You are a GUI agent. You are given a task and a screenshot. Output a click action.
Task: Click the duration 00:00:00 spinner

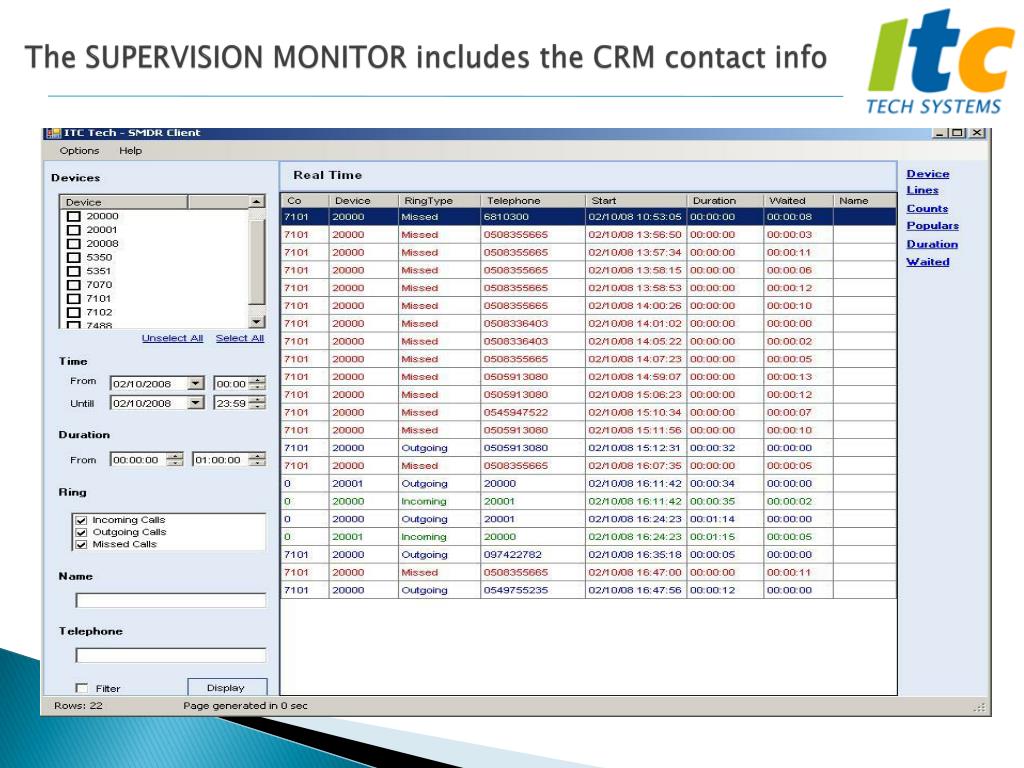point(174,459)
